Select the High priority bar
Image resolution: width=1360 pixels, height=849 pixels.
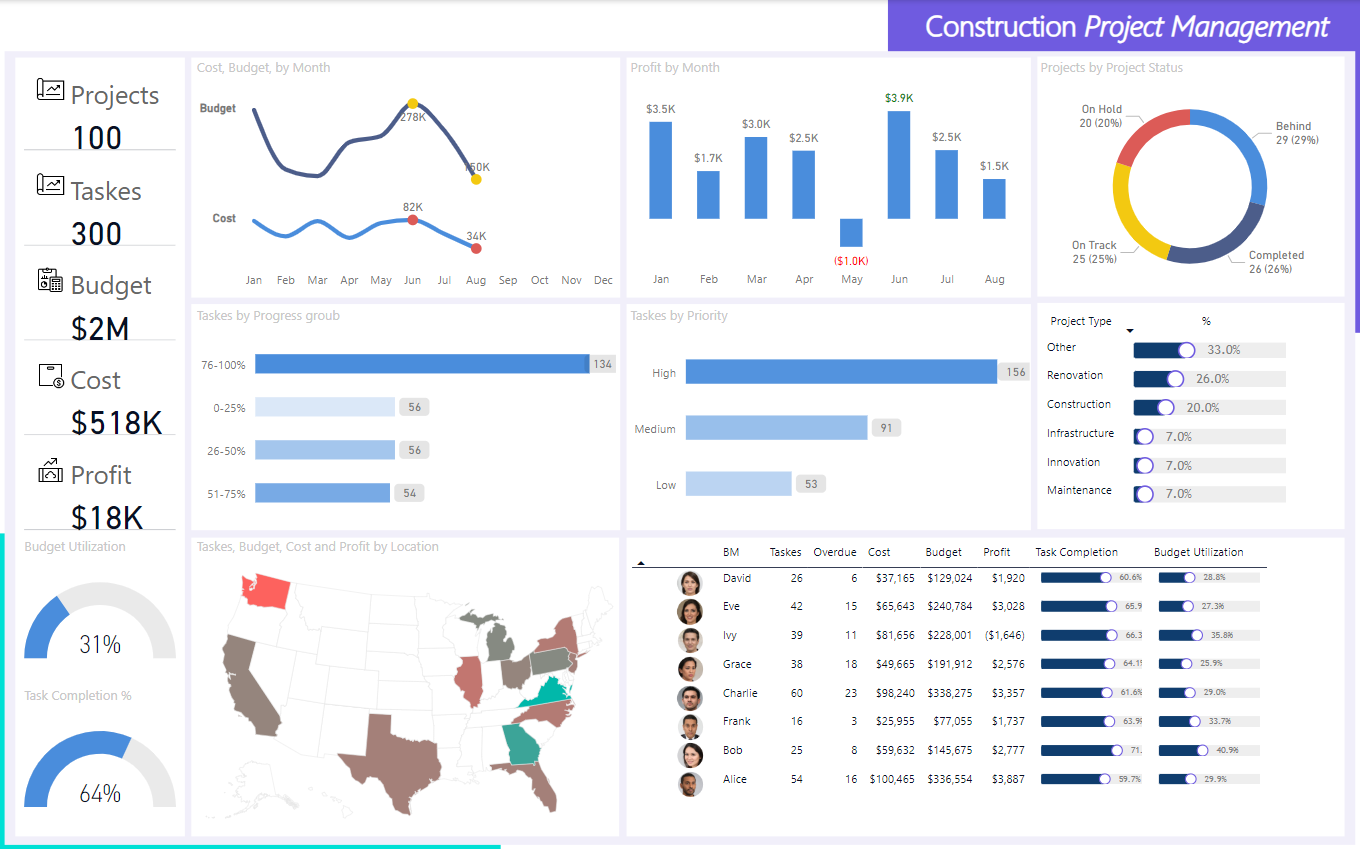point(840,372)
